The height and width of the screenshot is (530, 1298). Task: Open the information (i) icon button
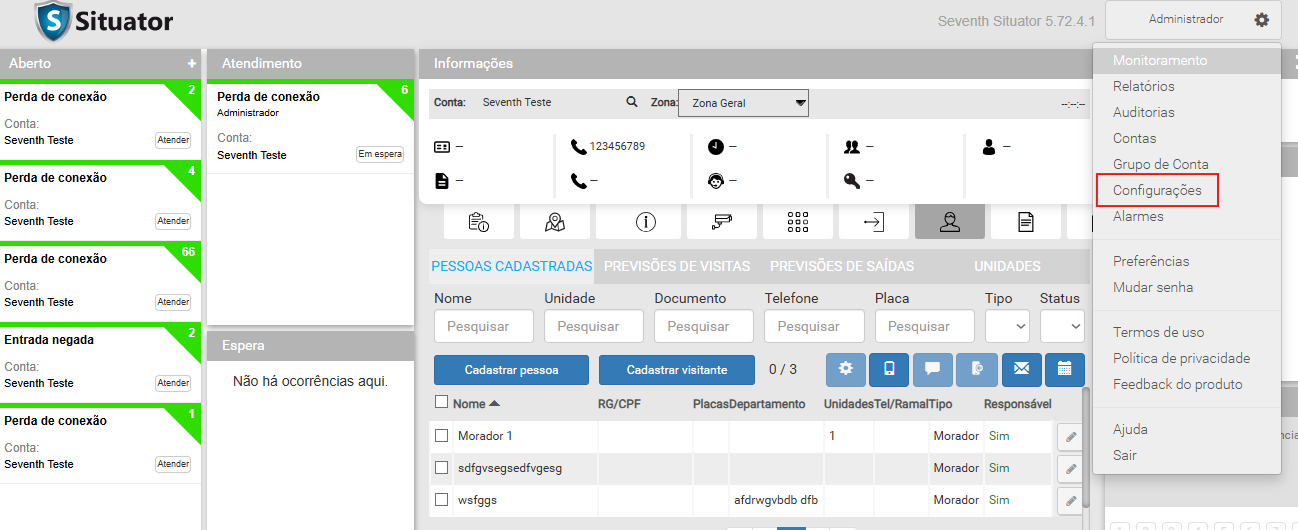pos(645,222)
